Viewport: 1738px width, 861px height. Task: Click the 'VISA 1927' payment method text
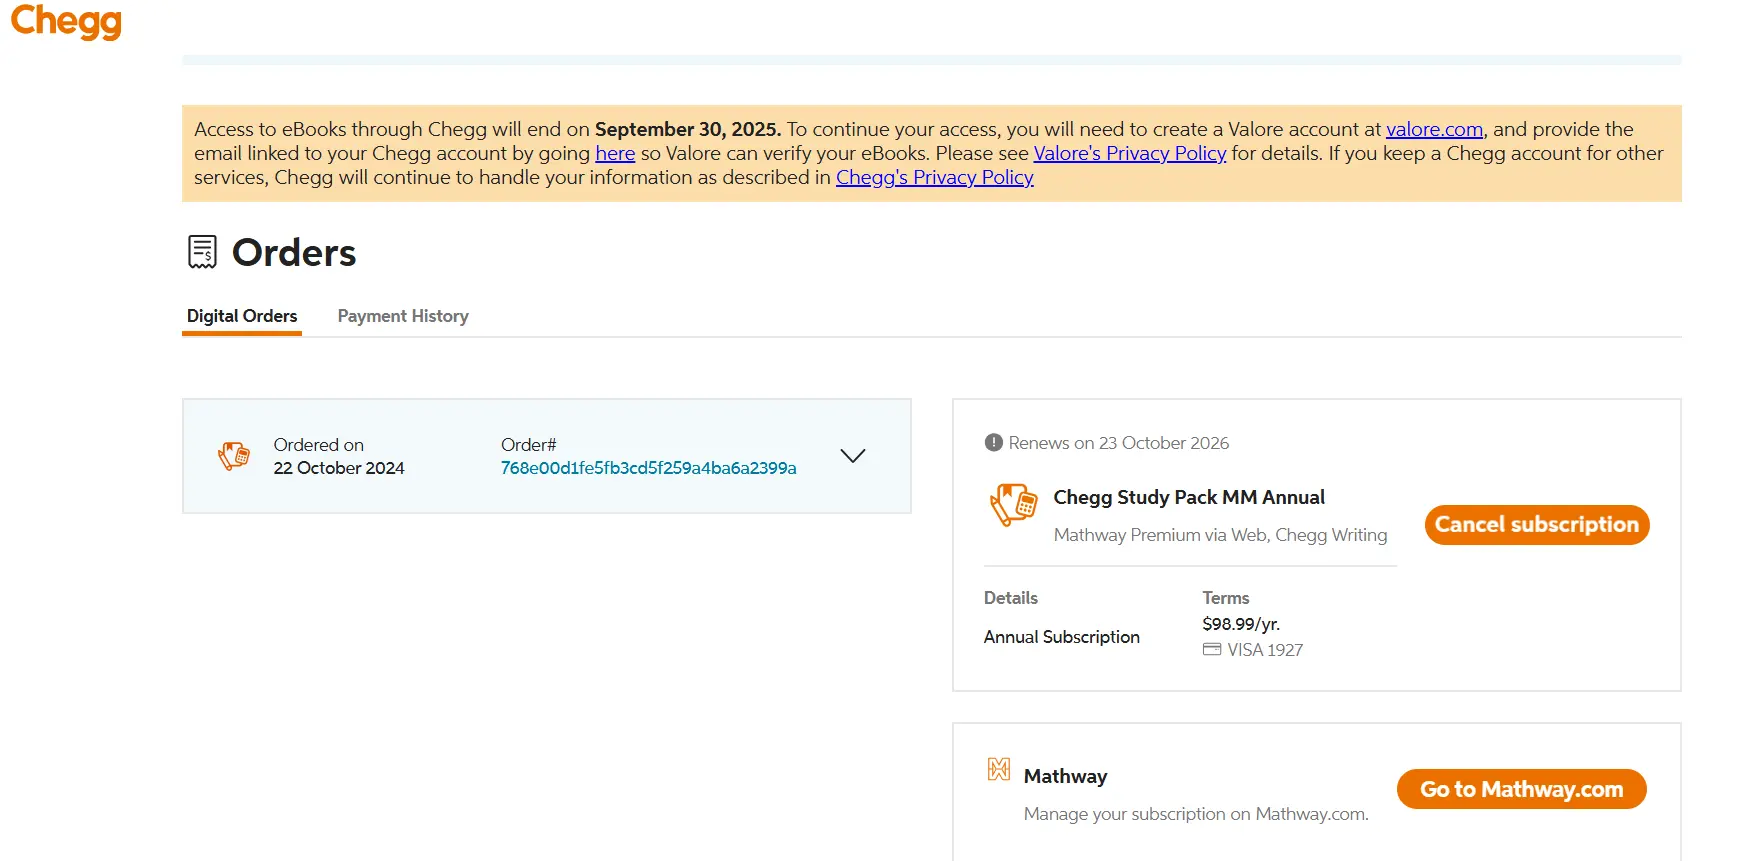coord(1265,650)
